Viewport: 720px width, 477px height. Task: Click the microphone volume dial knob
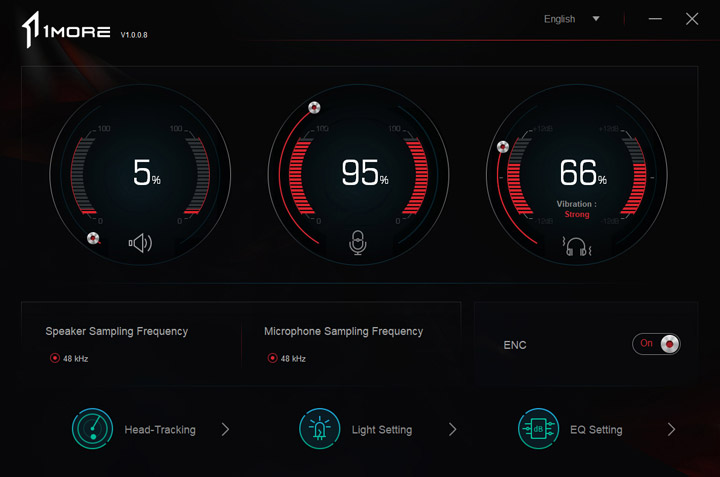[314, 107]
